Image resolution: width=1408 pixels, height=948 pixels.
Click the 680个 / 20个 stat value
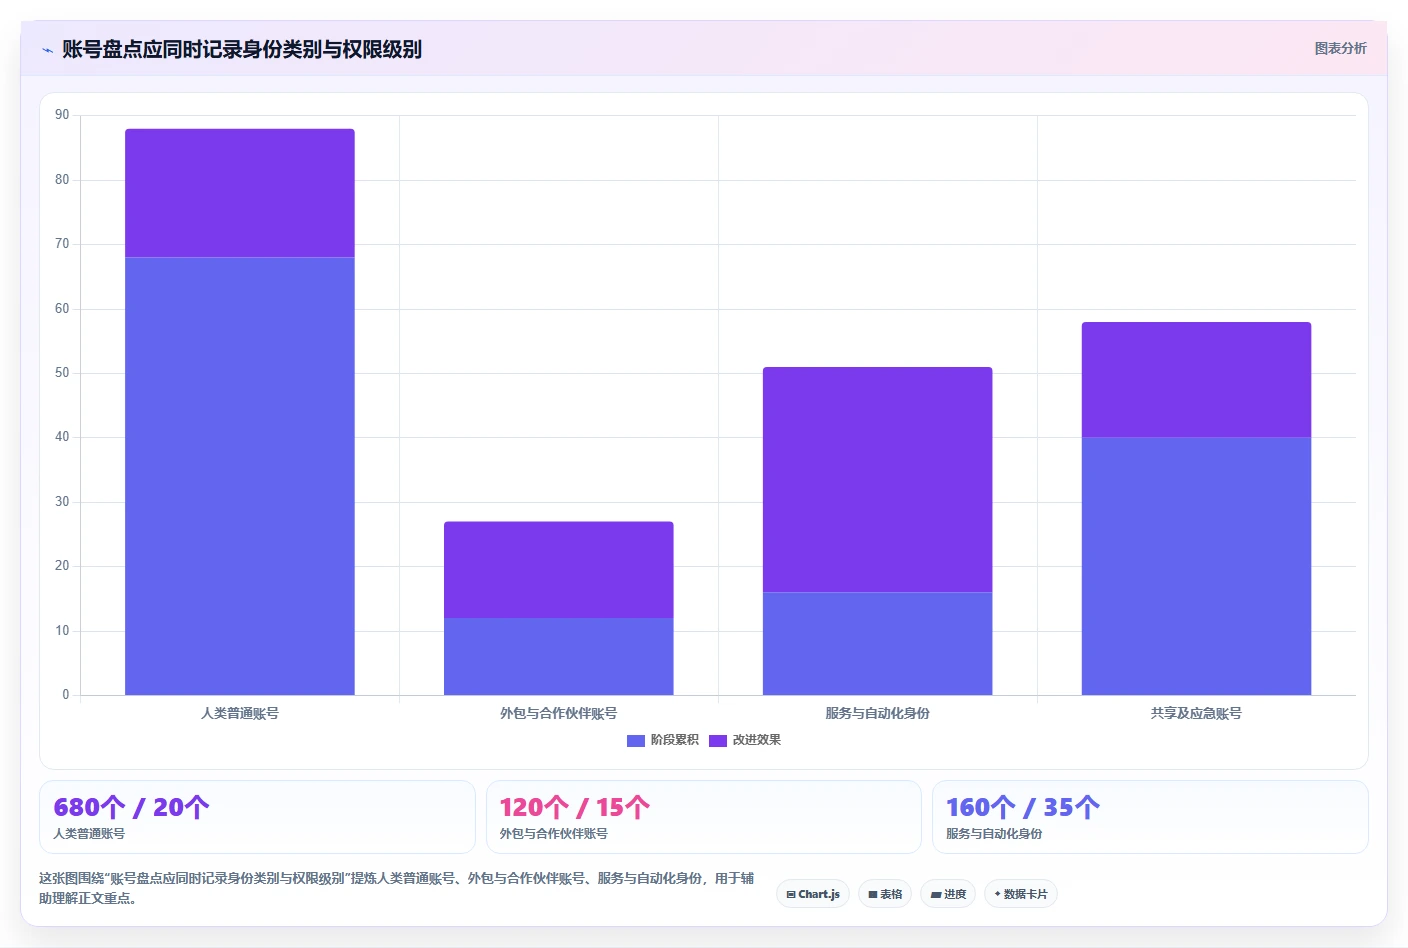coord(131,807)
